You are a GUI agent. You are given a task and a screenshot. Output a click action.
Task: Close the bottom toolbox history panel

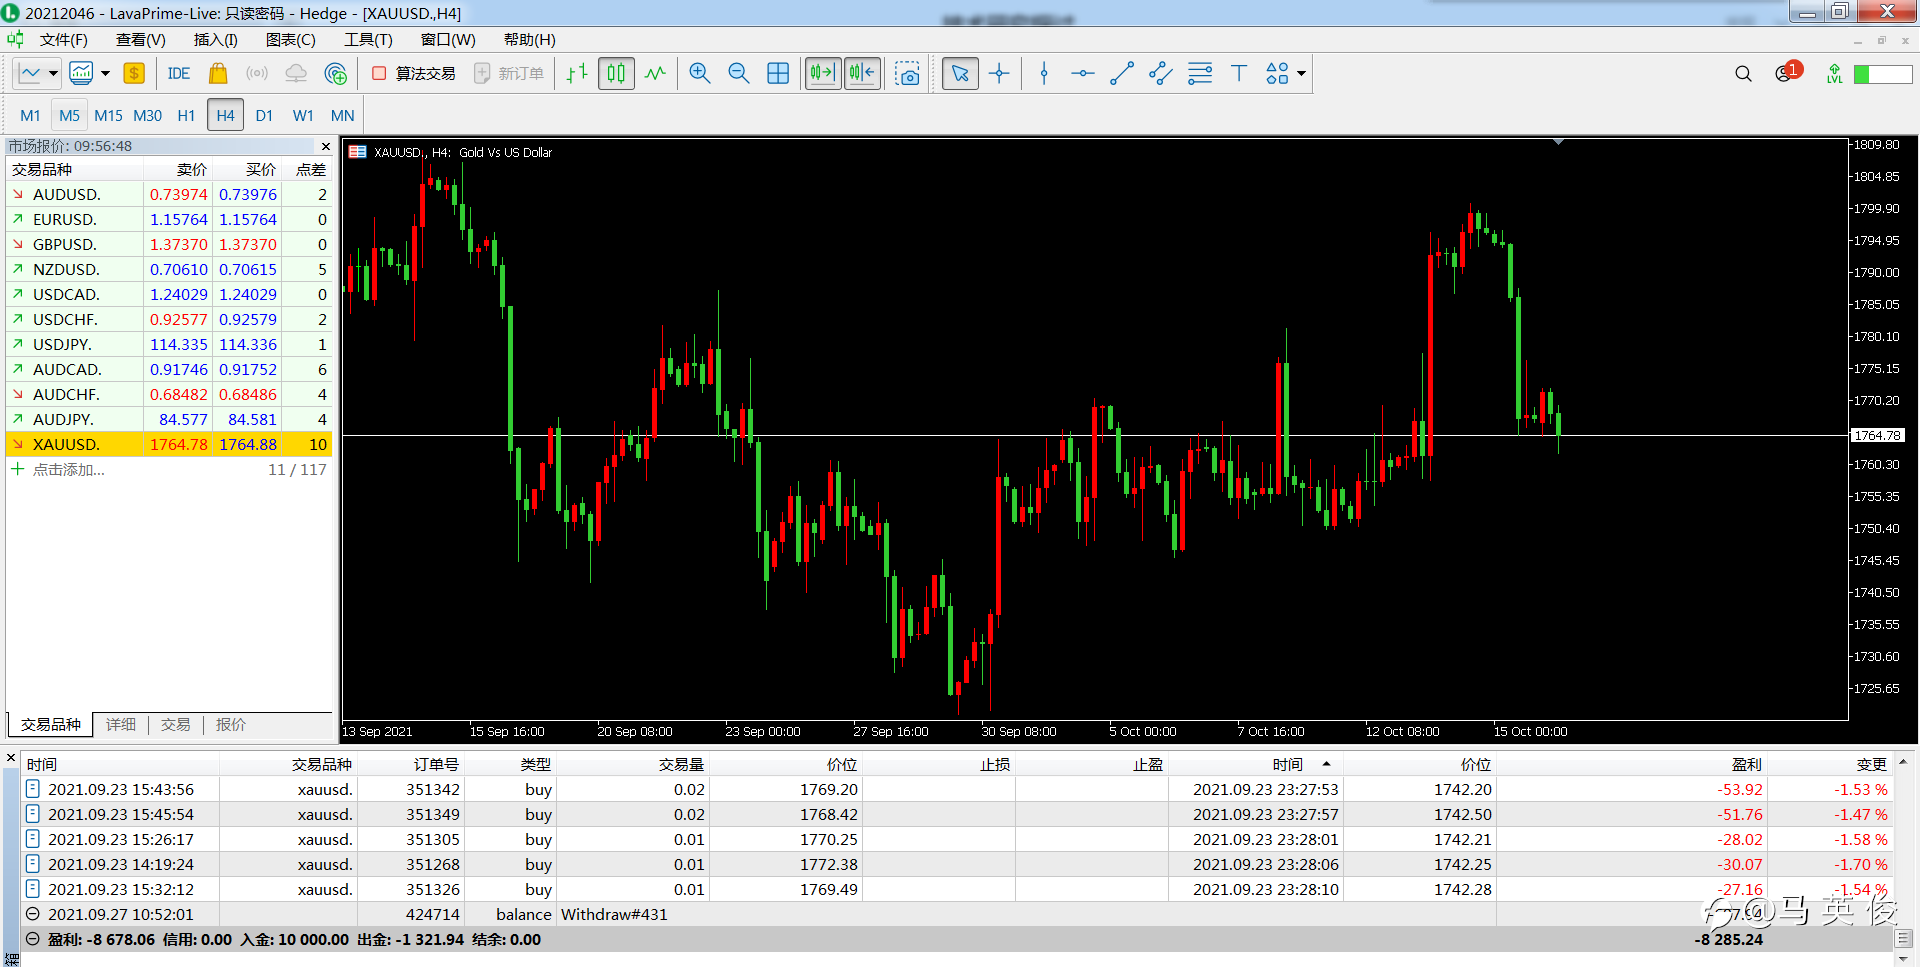tap(11, 758)
